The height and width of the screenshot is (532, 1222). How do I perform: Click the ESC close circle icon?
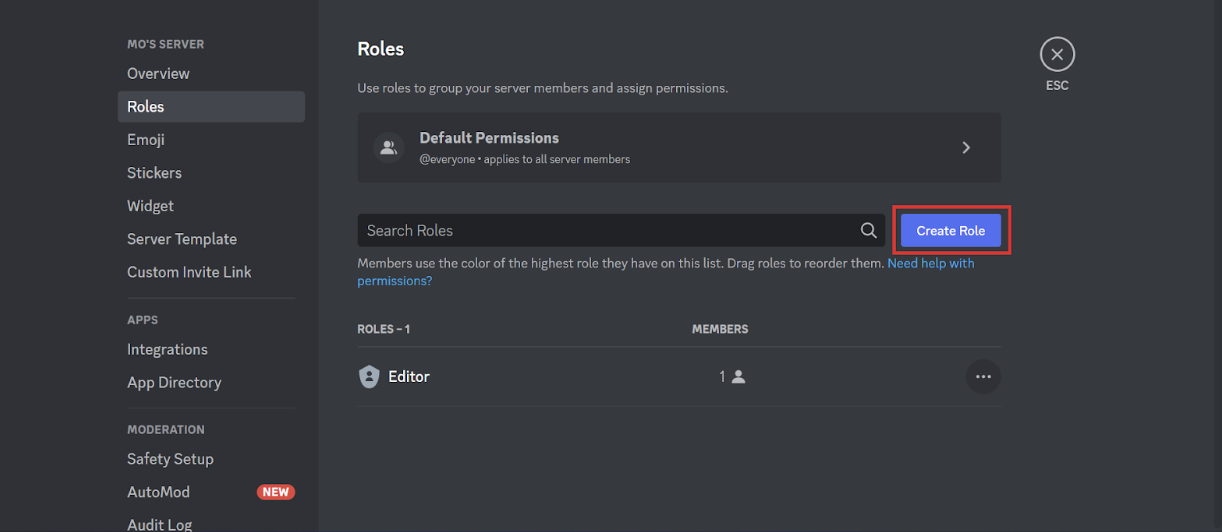click(1057, 54)
